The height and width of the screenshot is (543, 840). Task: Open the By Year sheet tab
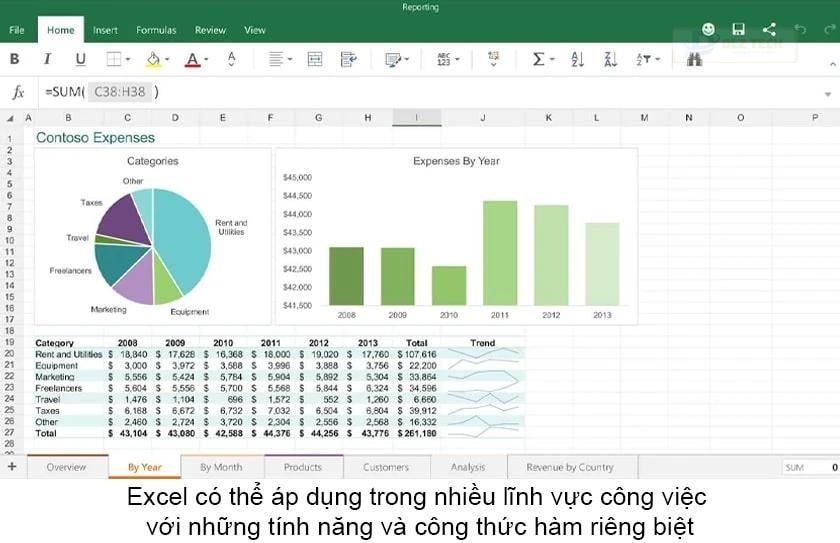click(x=145, y=467)
